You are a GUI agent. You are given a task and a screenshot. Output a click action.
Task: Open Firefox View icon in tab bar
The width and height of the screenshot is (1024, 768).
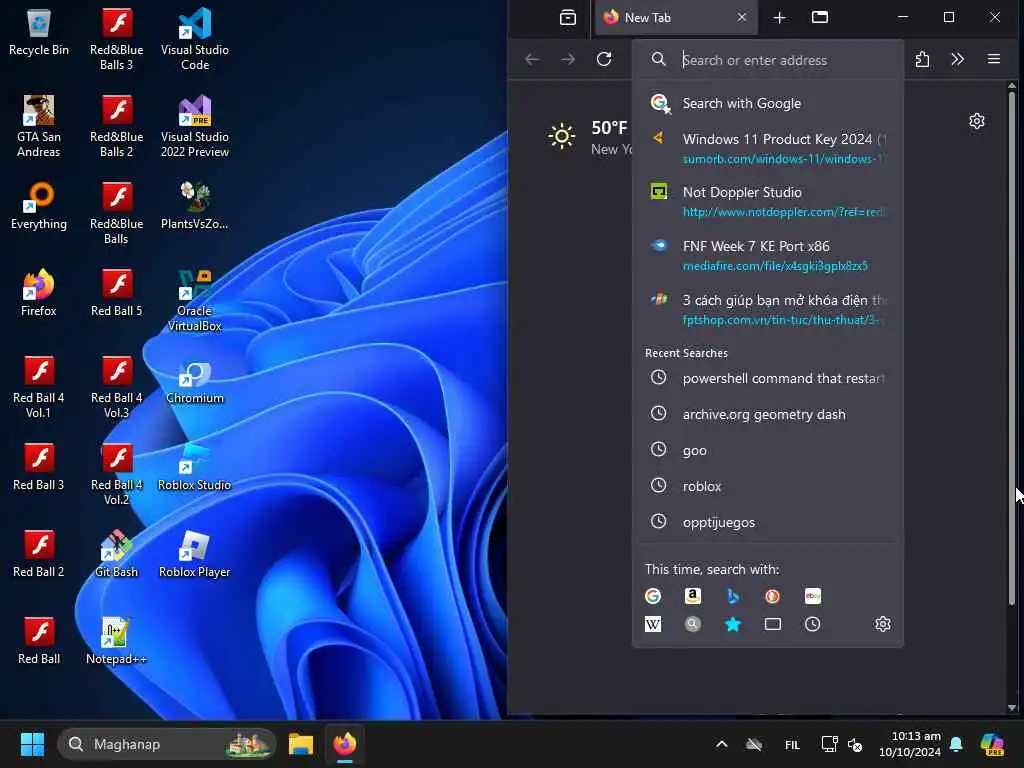[568, 18]
